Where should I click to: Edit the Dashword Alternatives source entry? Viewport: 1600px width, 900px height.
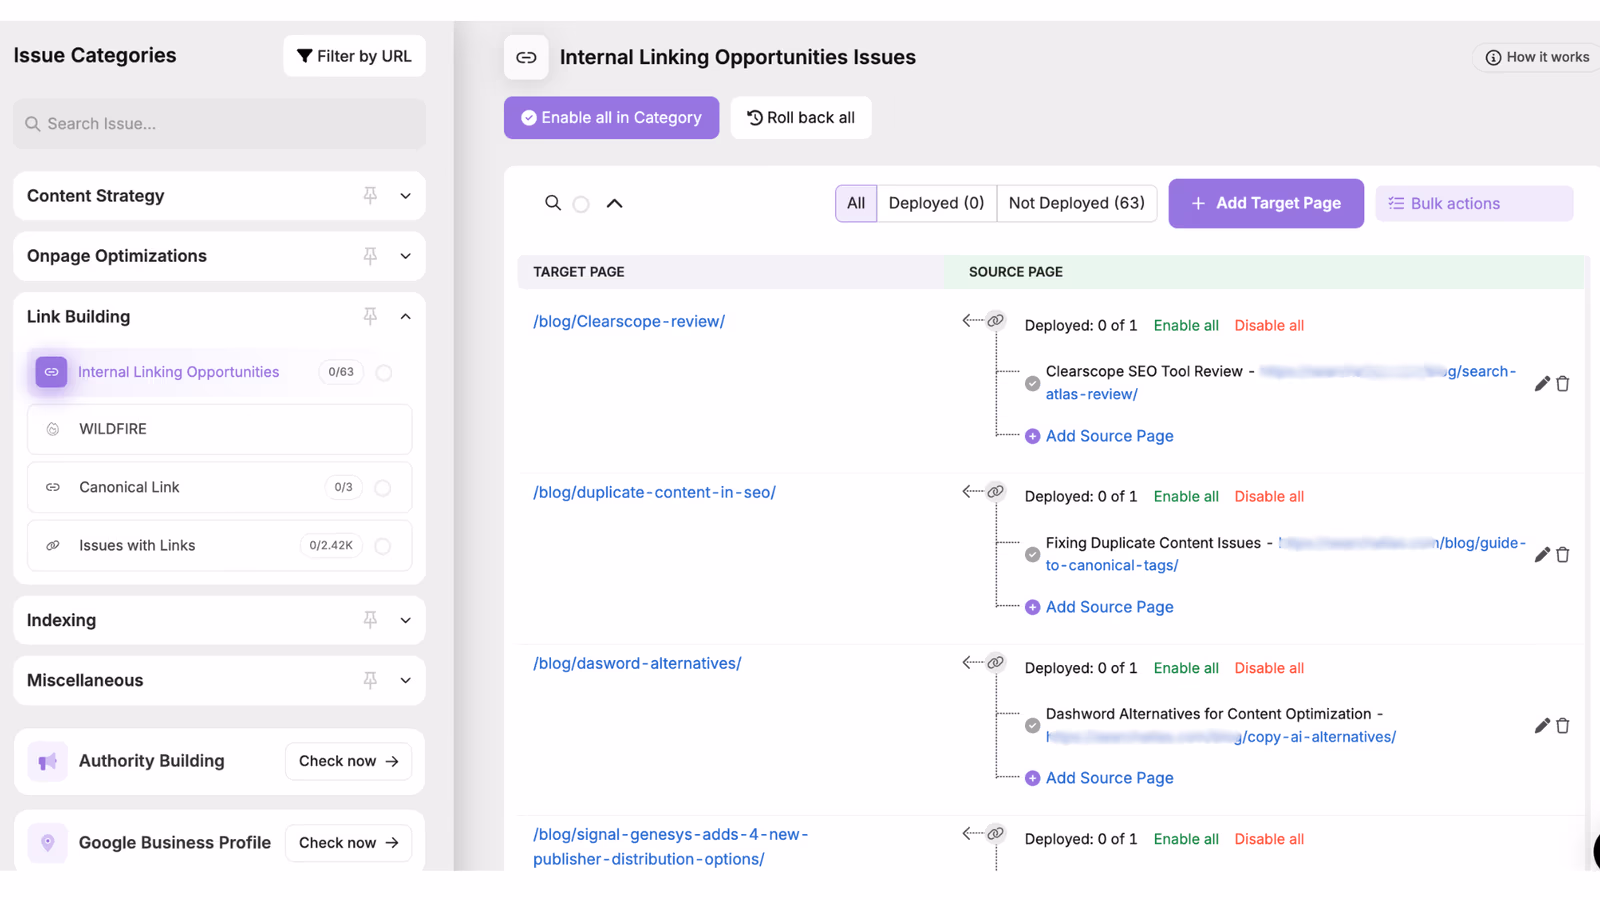(1542, 726)
